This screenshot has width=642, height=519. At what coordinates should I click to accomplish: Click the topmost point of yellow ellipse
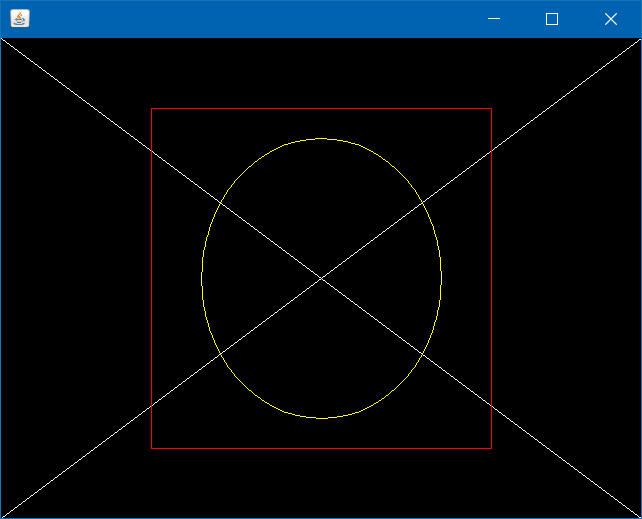(x=321, y=138)
